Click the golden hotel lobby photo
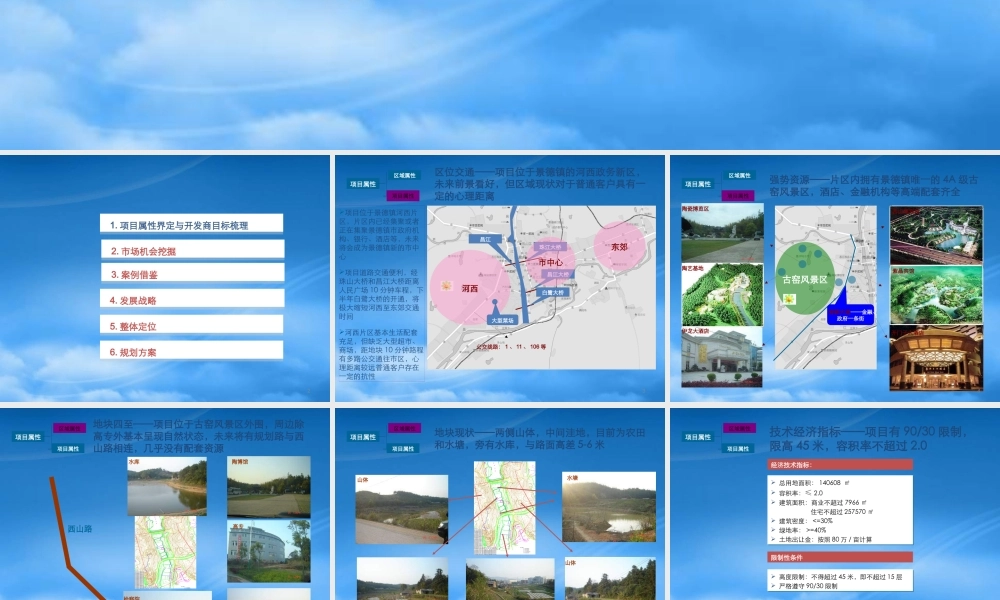The image size is (1000, 600). pyautogui.click(x=936, y=358)
